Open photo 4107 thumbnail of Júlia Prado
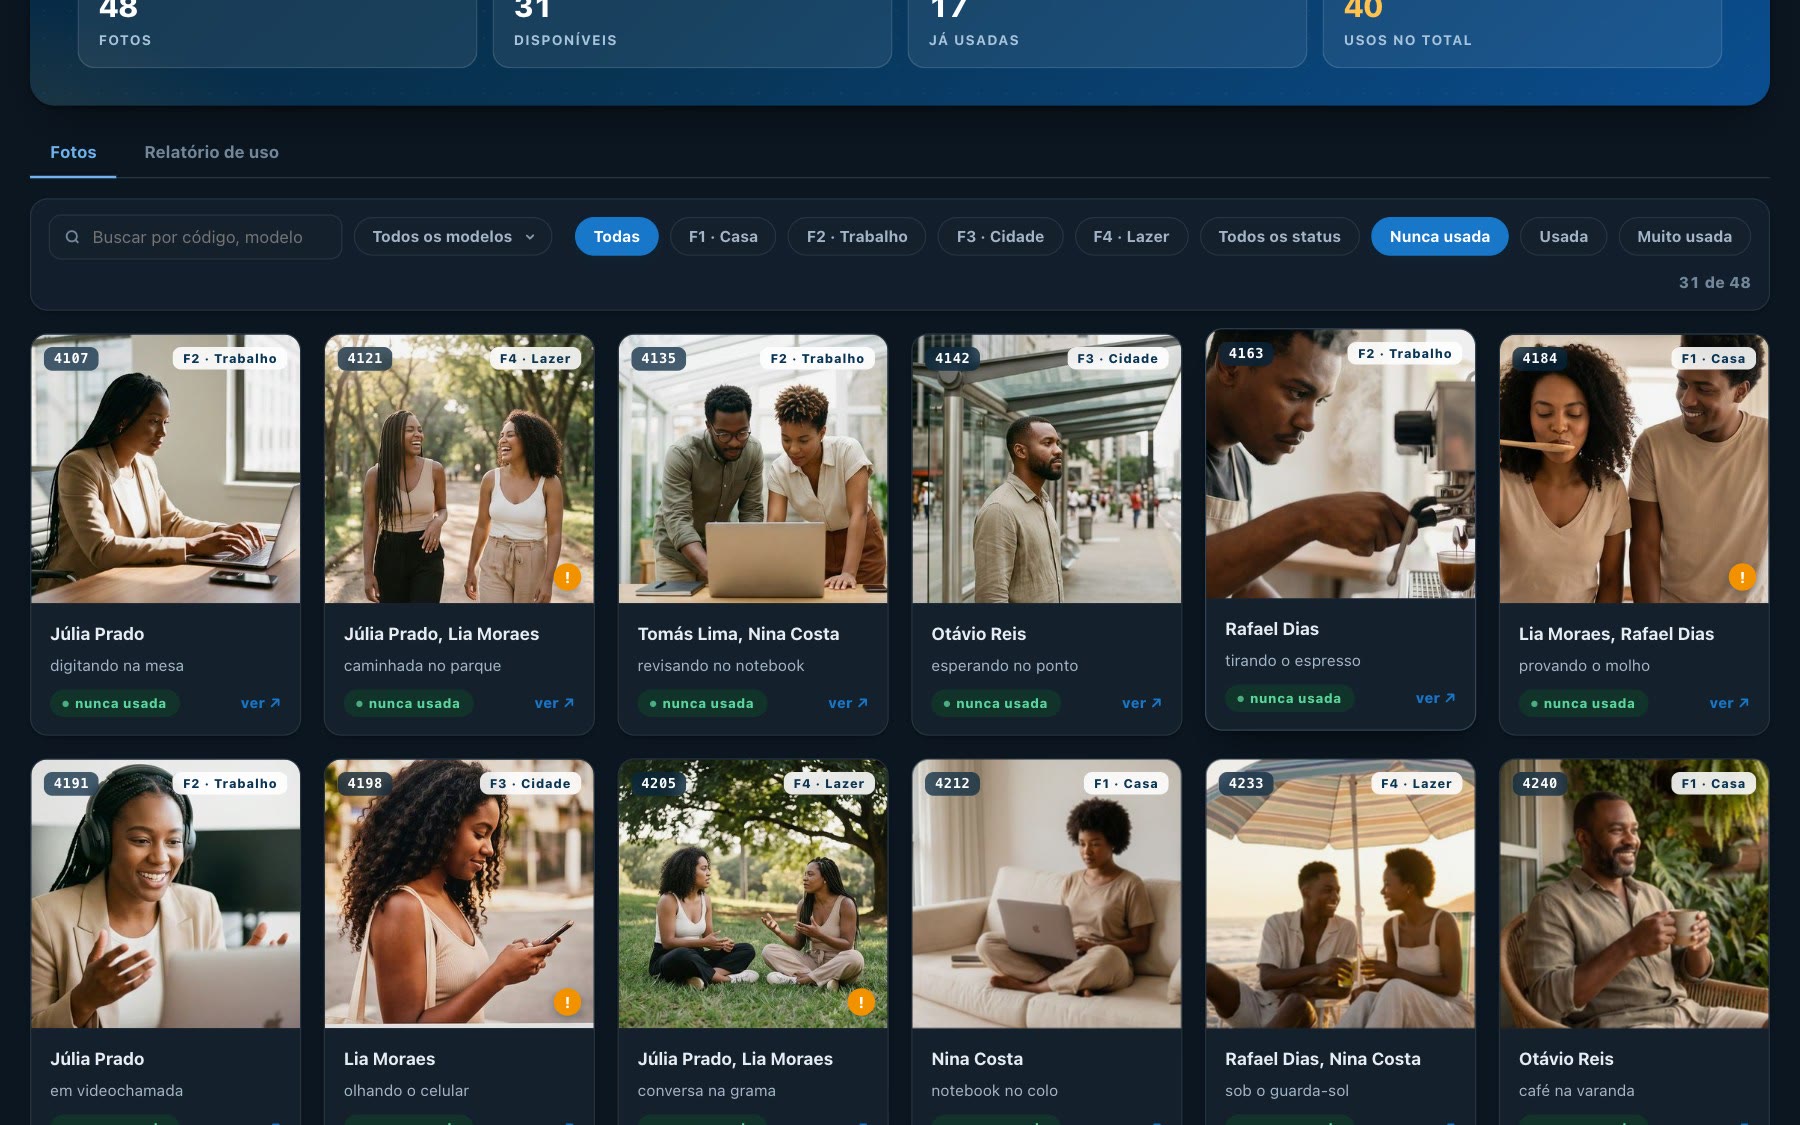This screenshot has width=1800, height=1125. [x=166, y=469]
